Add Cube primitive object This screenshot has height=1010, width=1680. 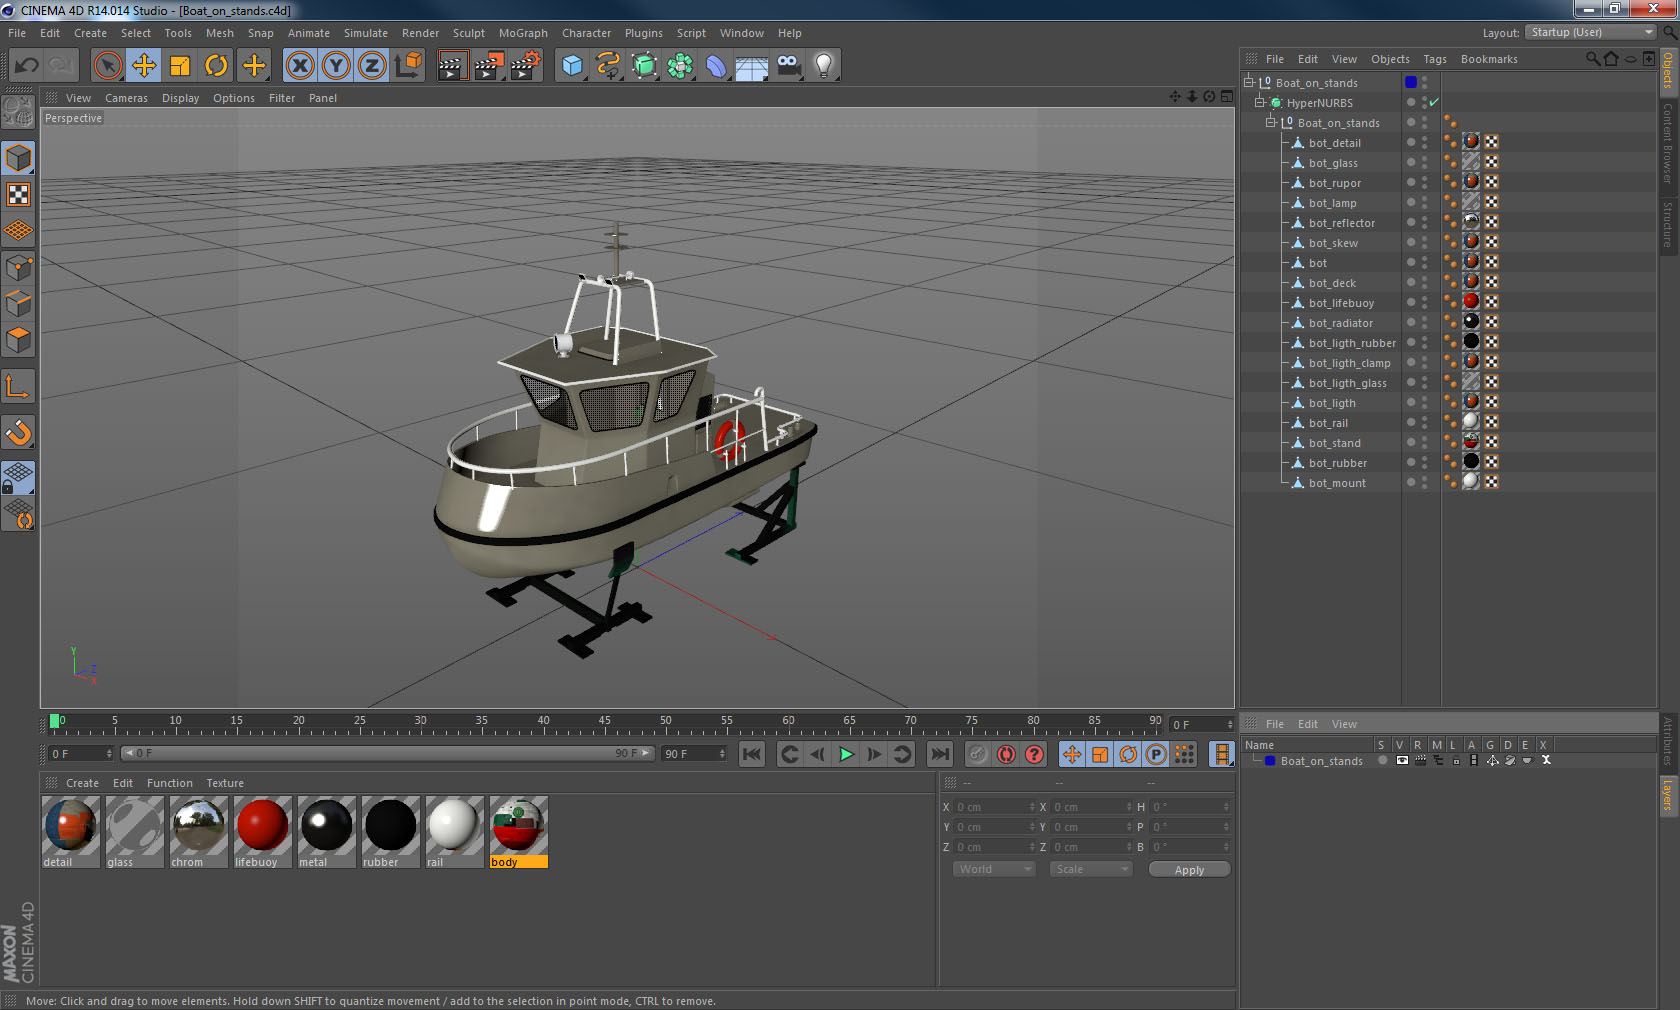[x=572, y=66]
